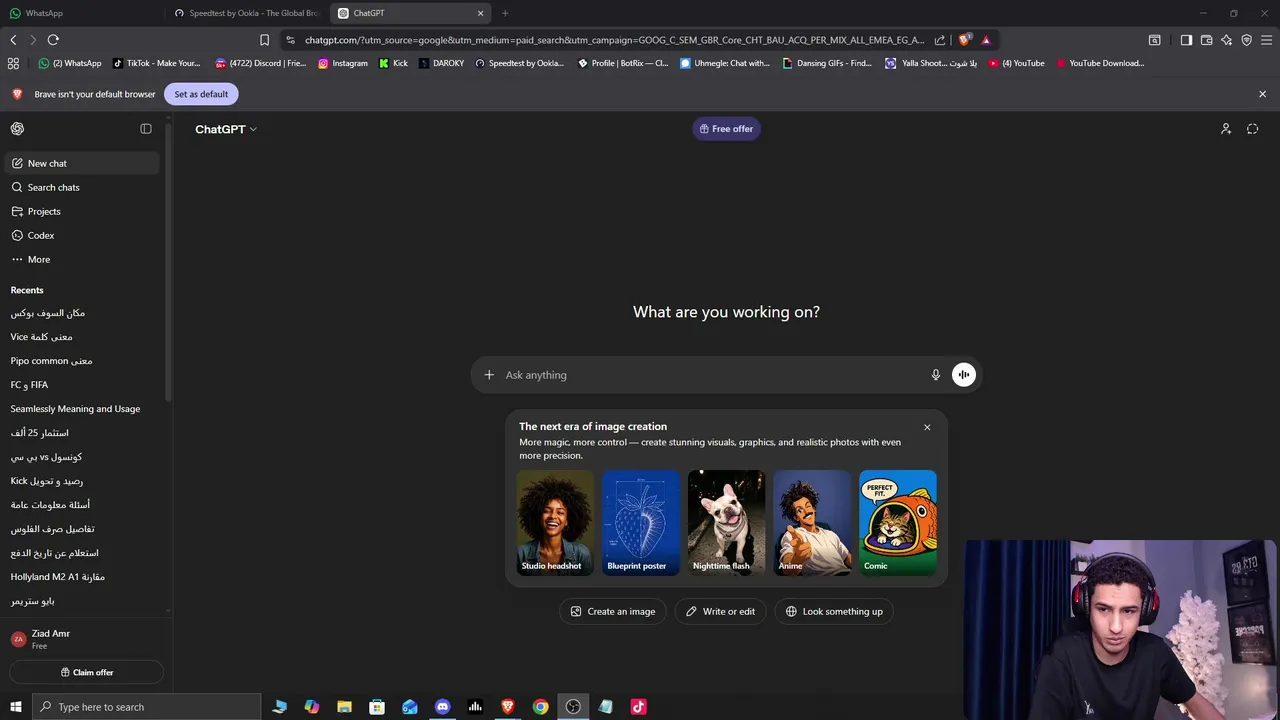
Task: Start a New chat
Action: [x=82, y=163]
